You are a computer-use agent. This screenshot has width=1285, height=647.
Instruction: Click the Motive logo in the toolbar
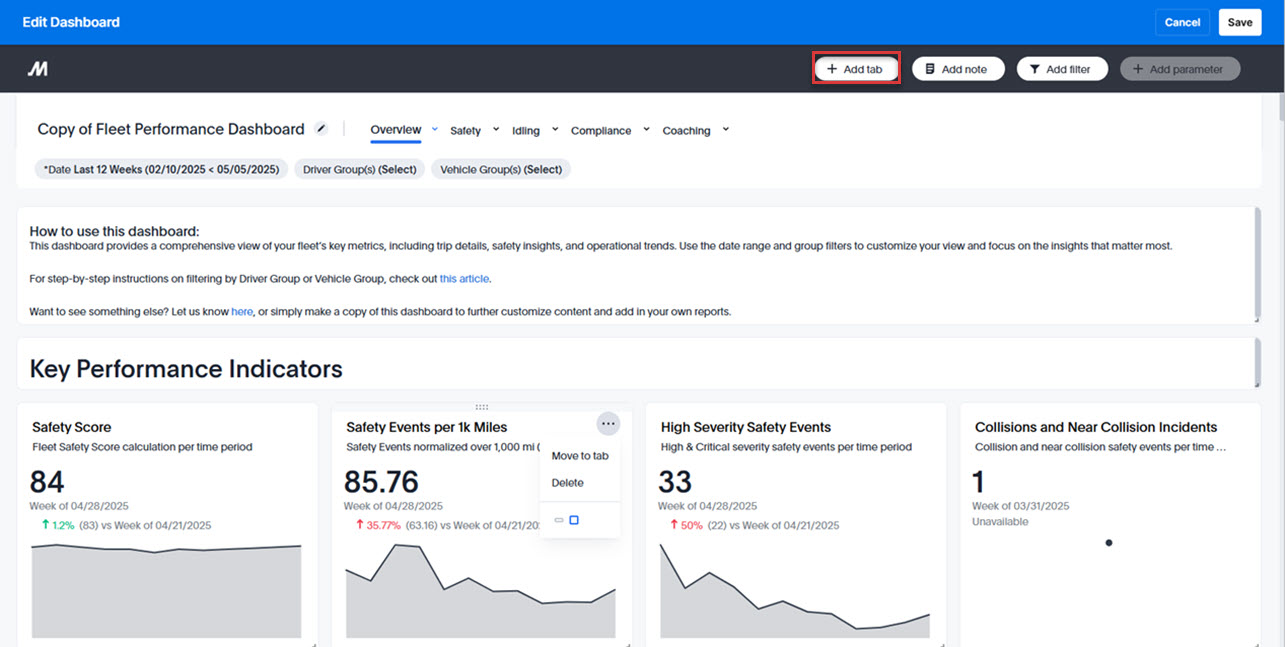pyautogui.click(x=38, y=68)
